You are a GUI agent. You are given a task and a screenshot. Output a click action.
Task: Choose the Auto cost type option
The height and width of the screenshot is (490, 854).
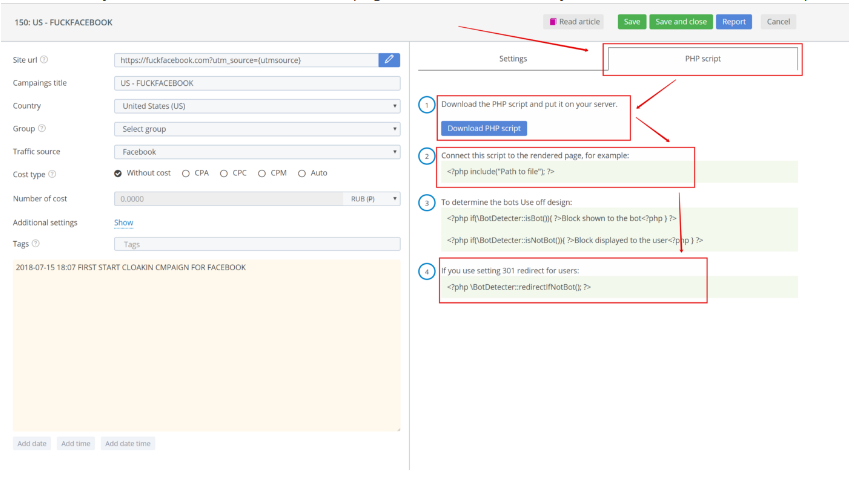[303, 173]
